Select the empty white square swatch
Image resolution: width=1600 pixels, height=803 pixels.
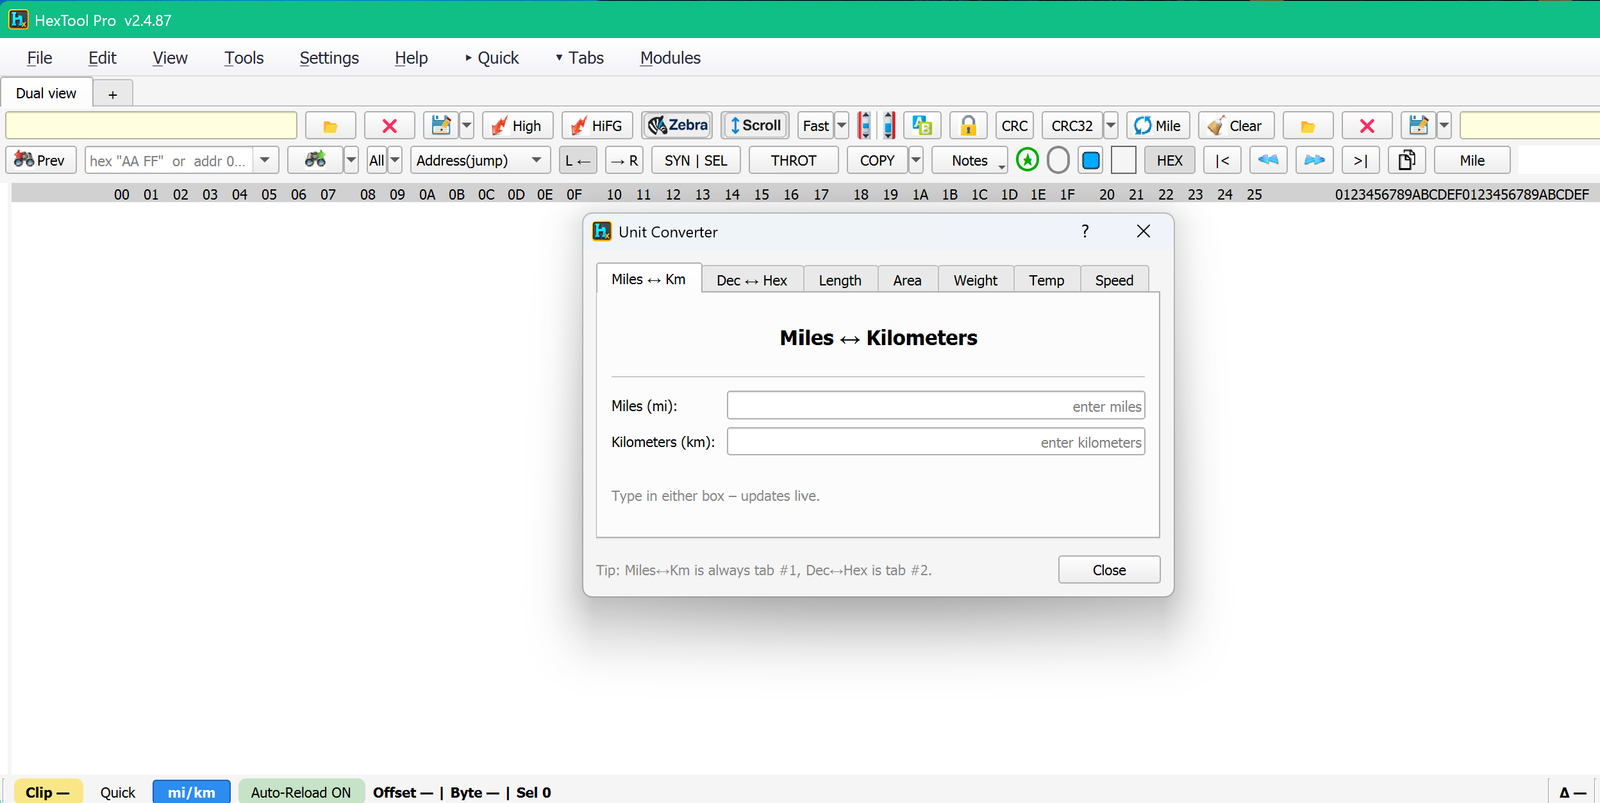1123,160
